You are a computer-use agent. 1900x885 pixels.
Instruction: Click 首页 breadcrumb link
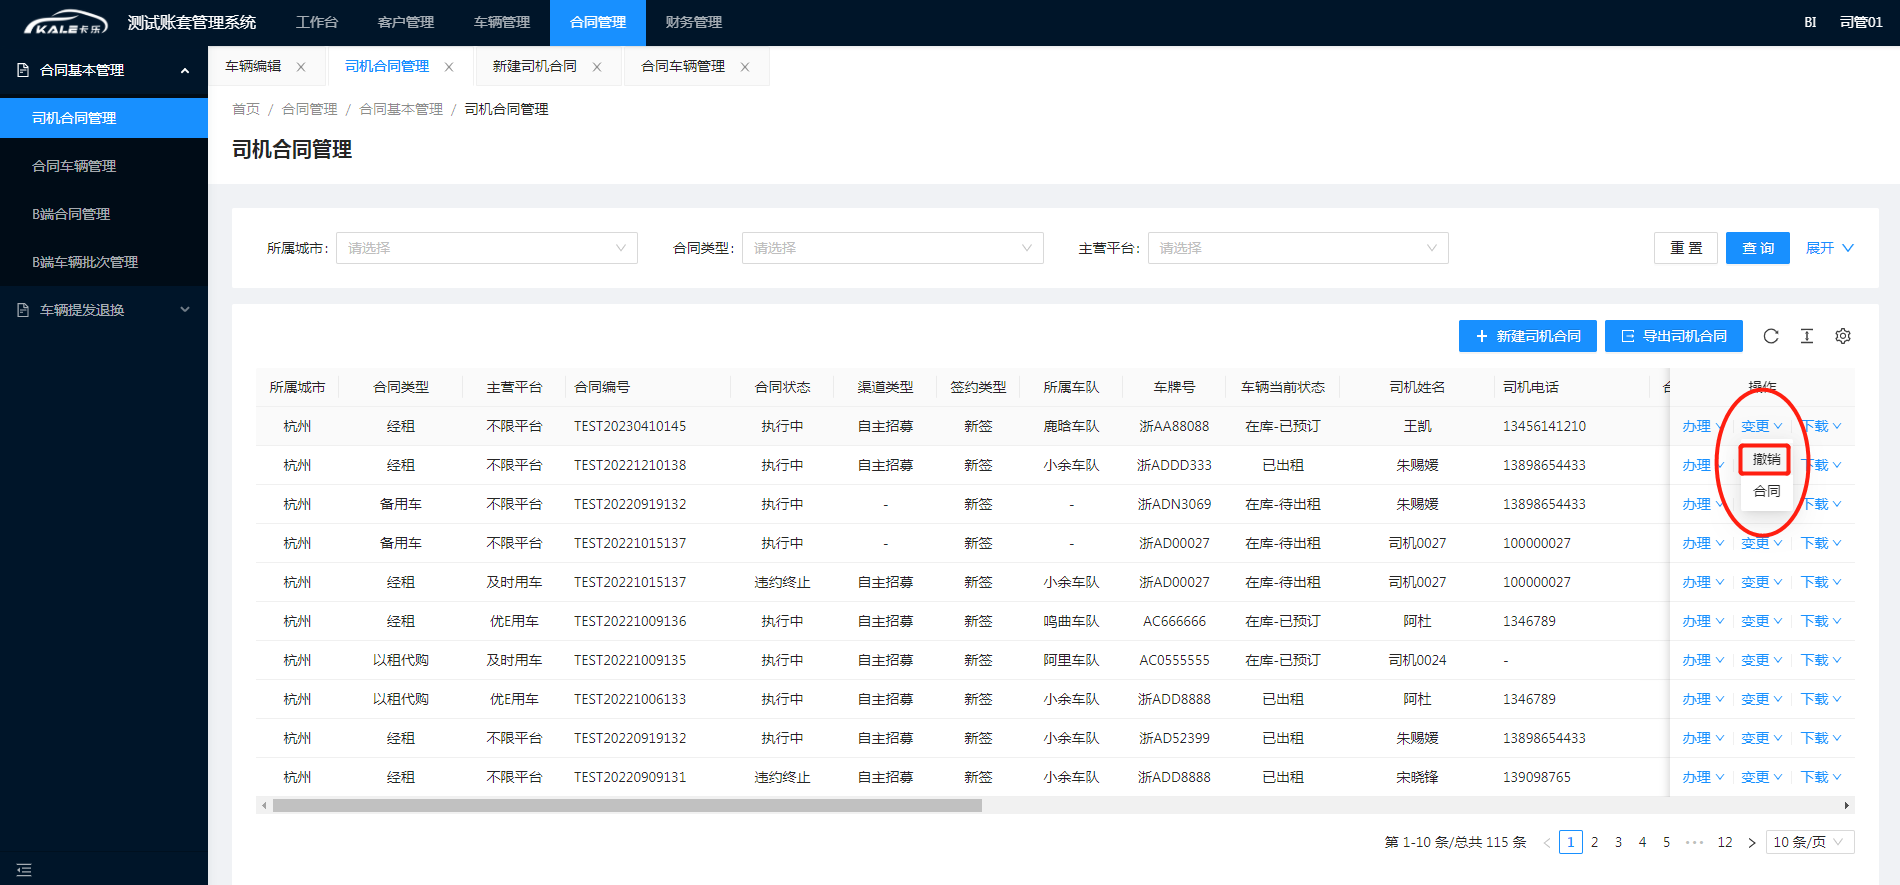click(x=246, y=109)
